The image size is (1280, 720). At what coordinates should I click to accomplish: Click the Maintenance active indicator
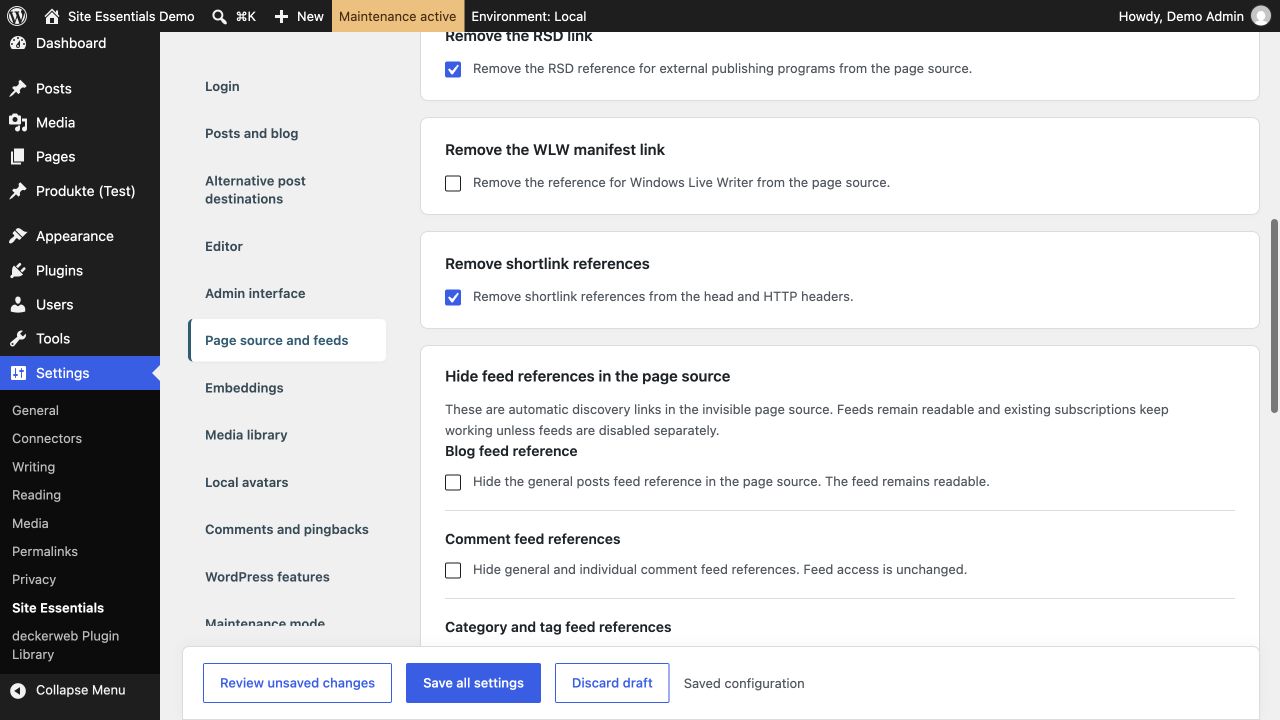pos(397,16)
